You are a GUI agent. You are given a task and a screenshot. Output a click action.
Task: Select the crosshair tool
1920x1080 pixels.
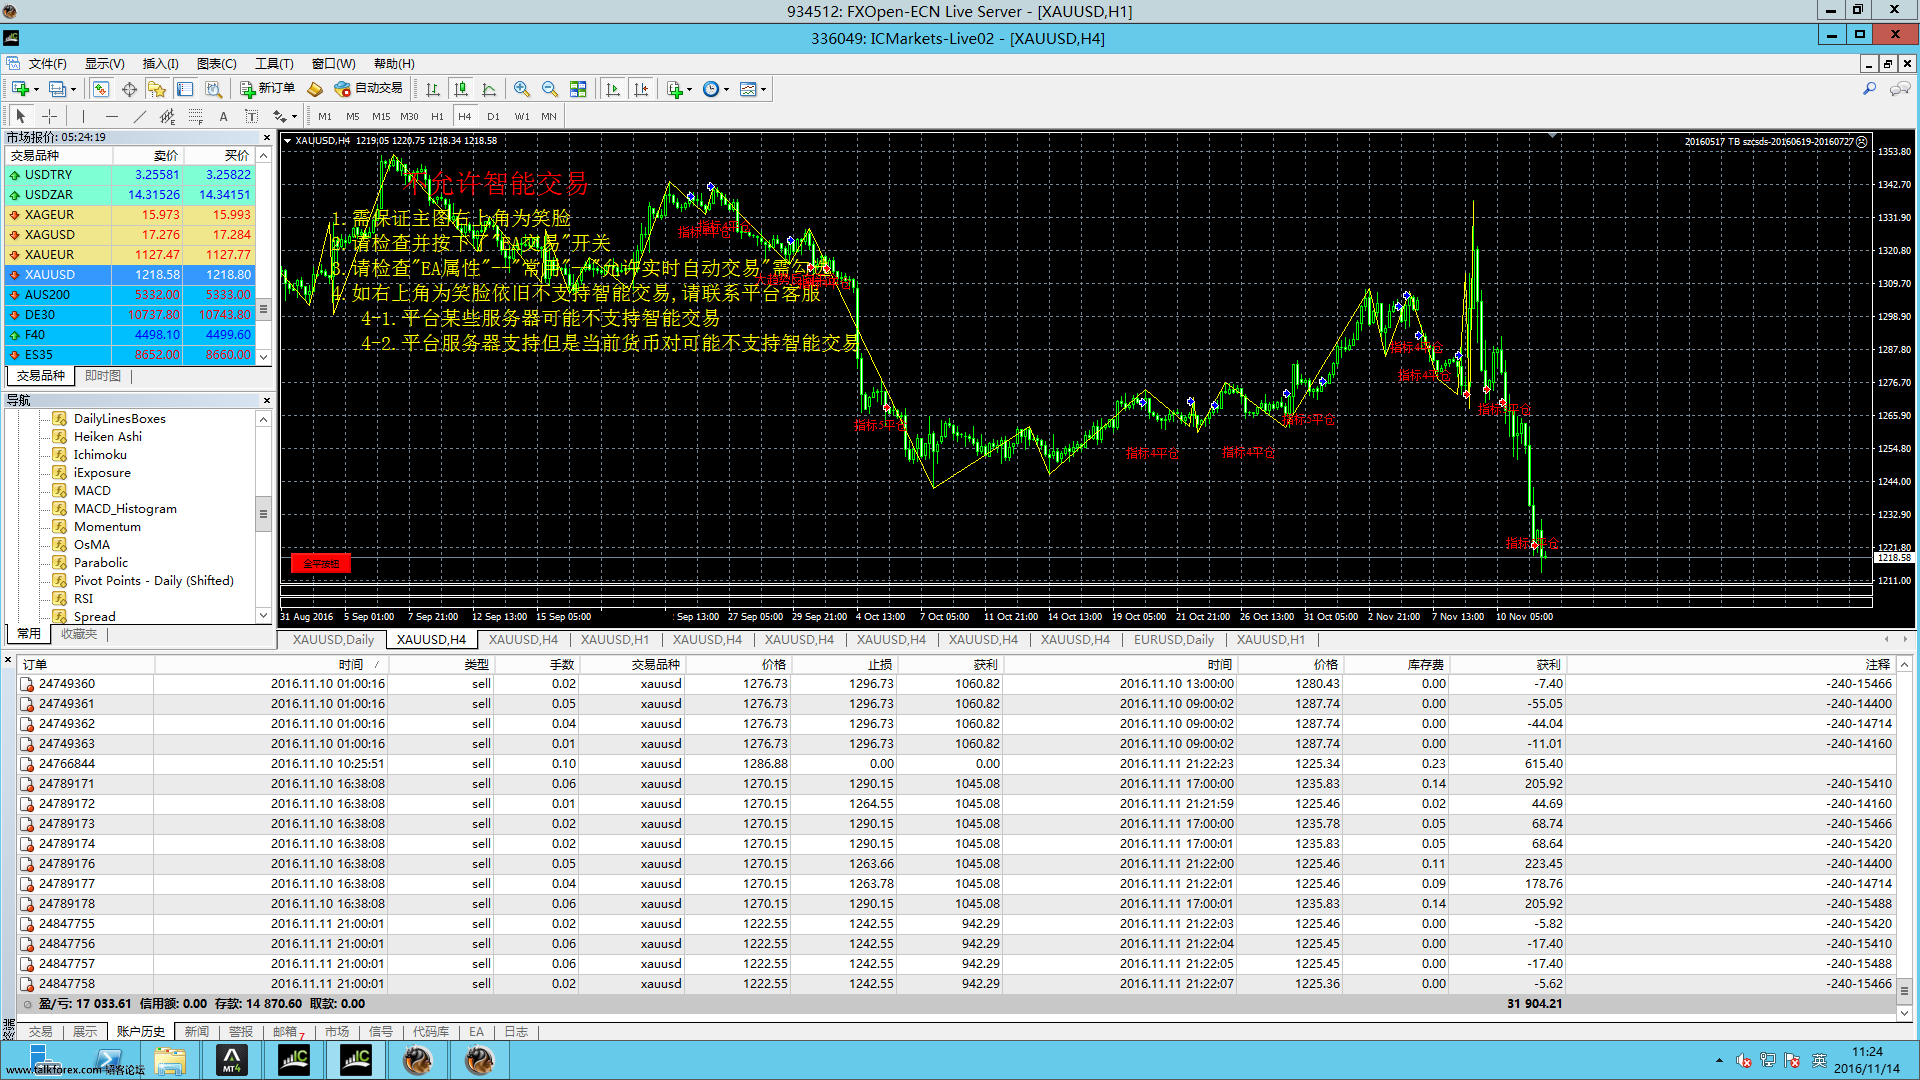click(49, 116)
